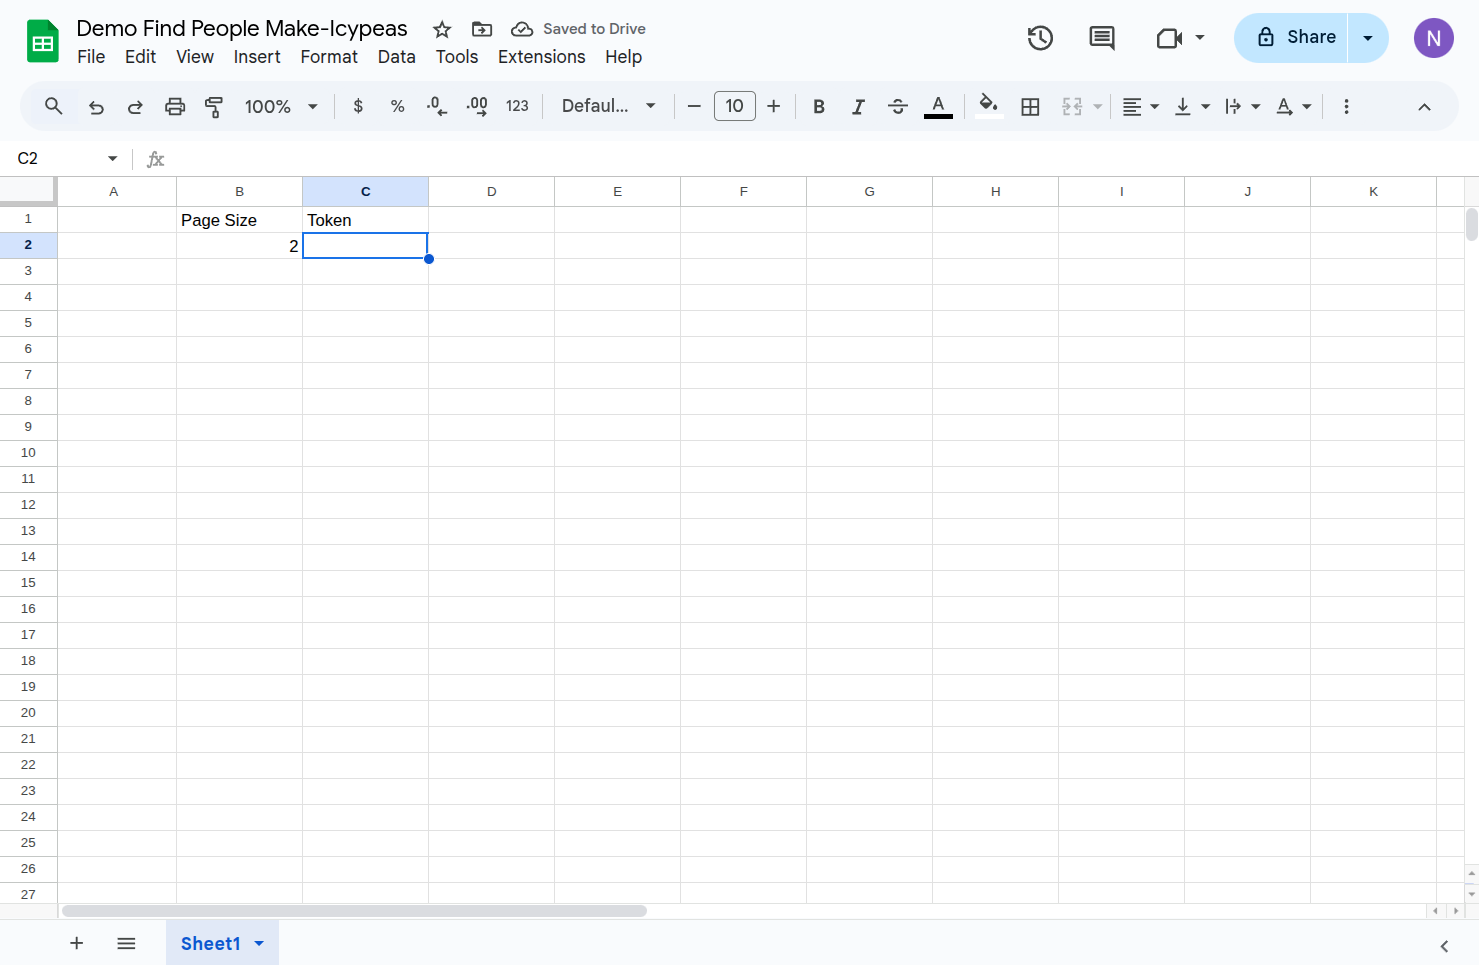Open the Data menu
Screen dimensions: 1479x966
396,57
